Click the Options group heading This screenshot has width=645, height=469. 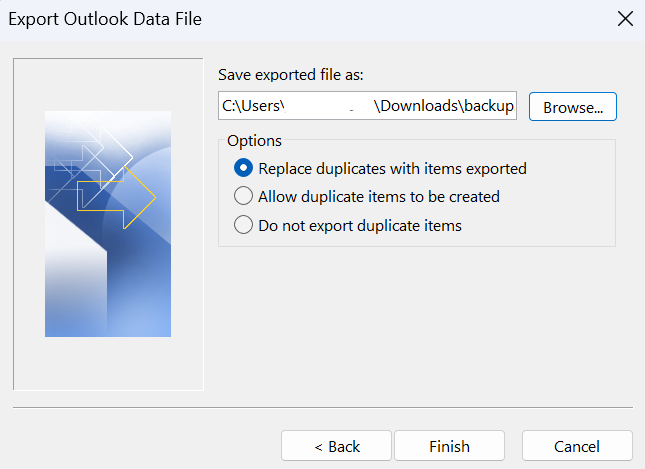pos(254,140)
